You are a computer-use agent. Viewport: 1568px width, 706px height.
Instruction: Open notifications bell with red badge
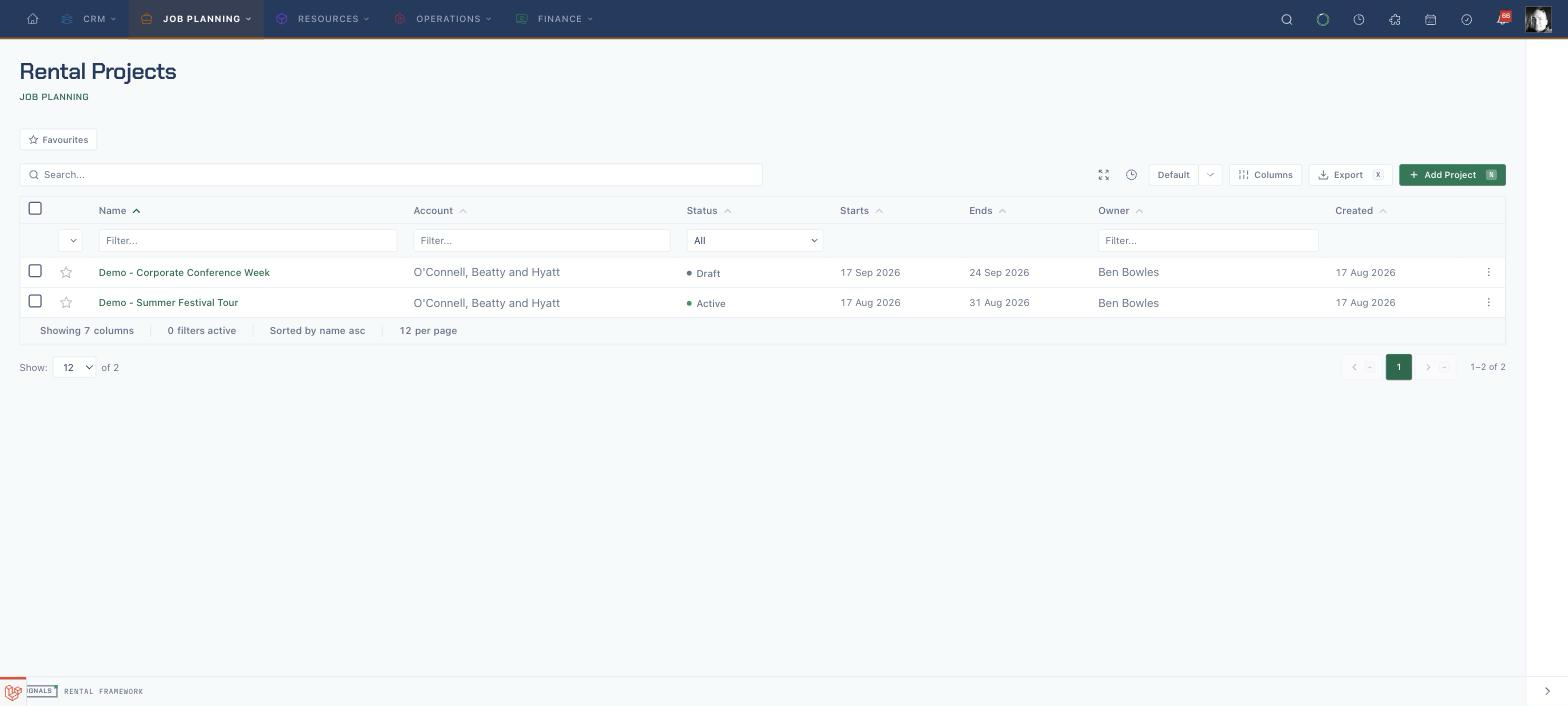pyautogui.click(x=1503, y=19)
